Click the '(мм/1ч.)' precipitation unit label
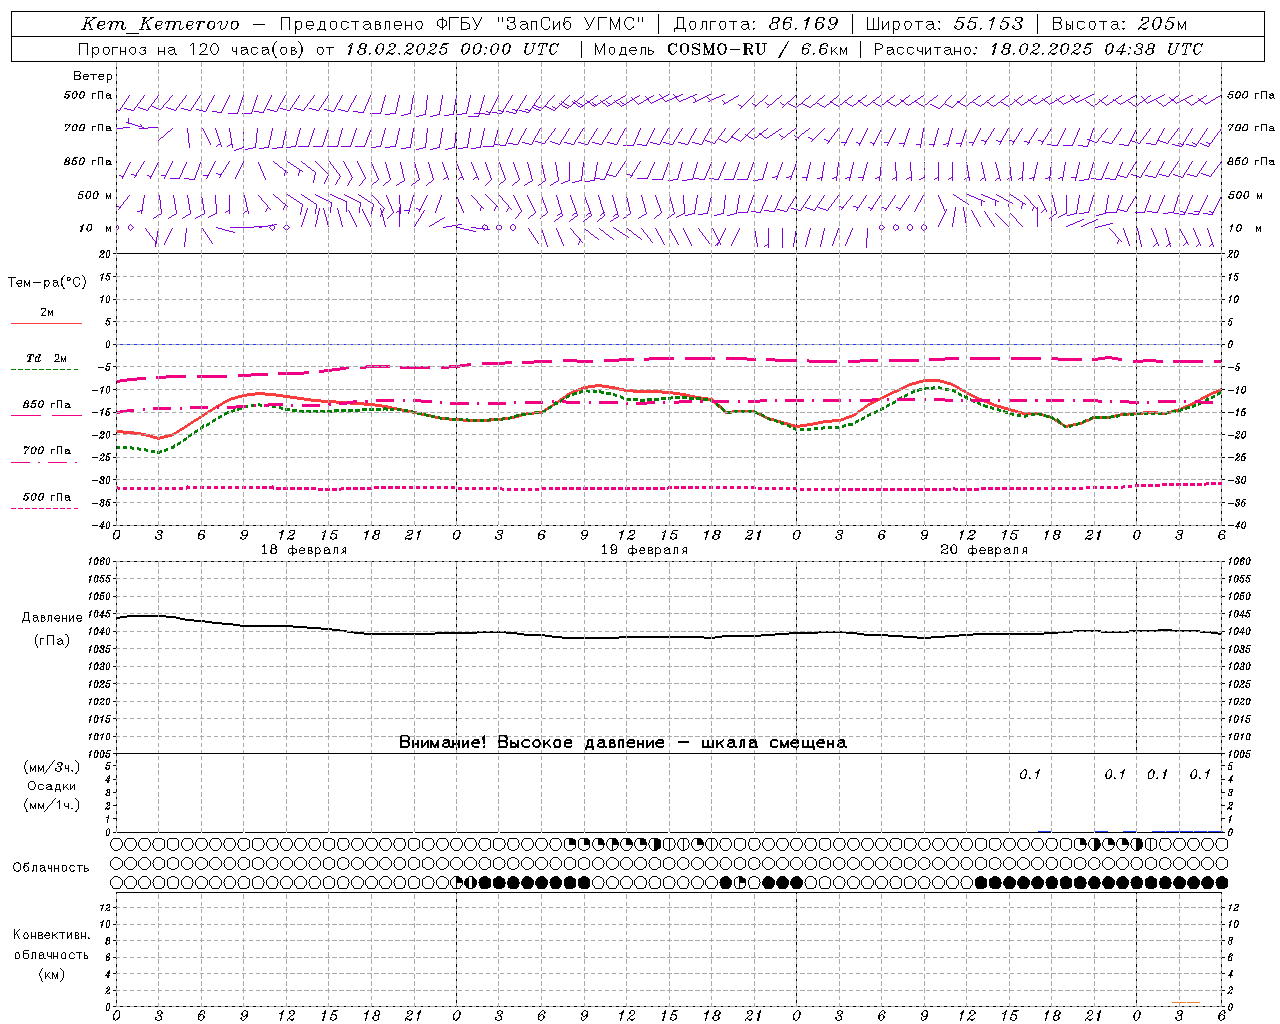 (52, 805)
